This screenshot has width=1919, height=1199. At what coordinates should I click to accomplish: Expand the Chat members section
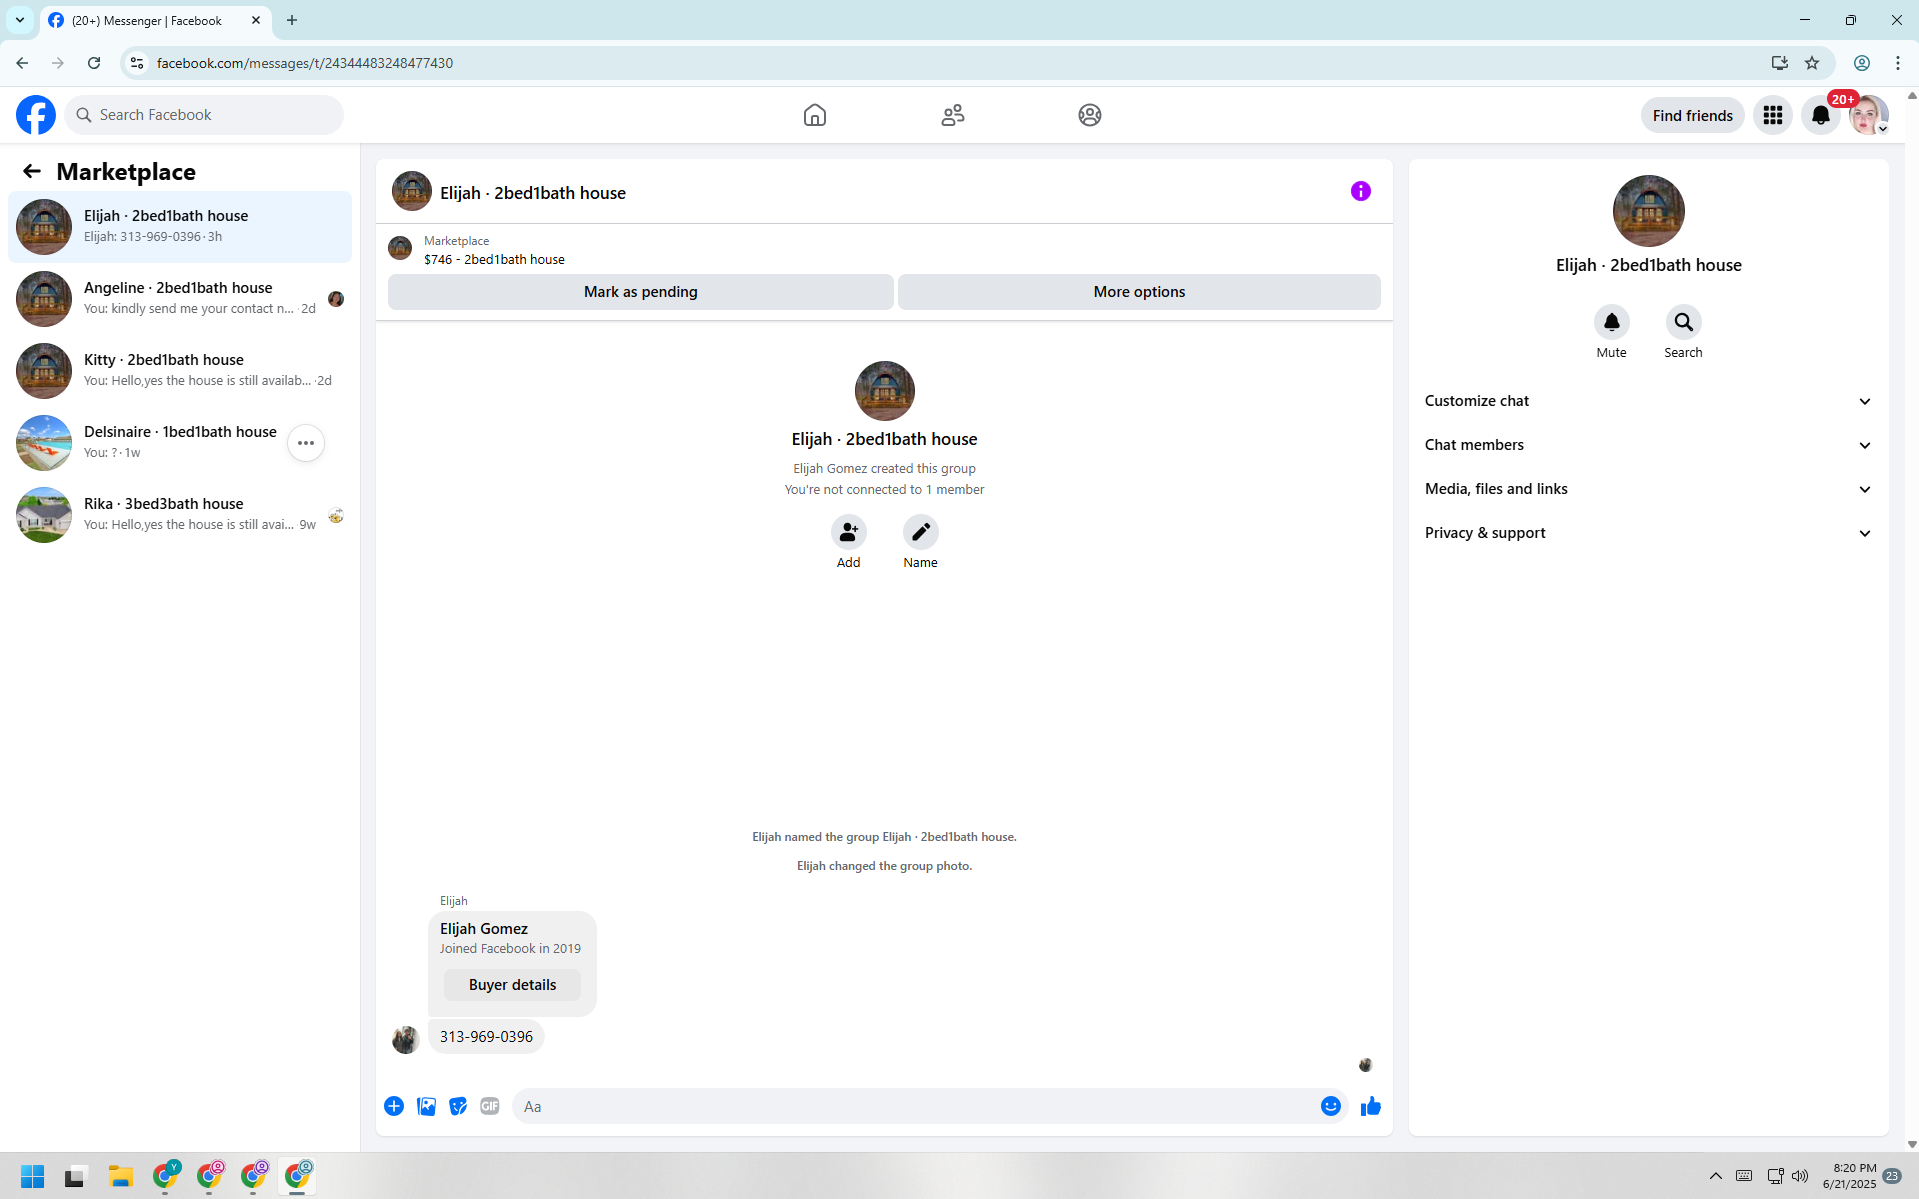point(1648,445)
